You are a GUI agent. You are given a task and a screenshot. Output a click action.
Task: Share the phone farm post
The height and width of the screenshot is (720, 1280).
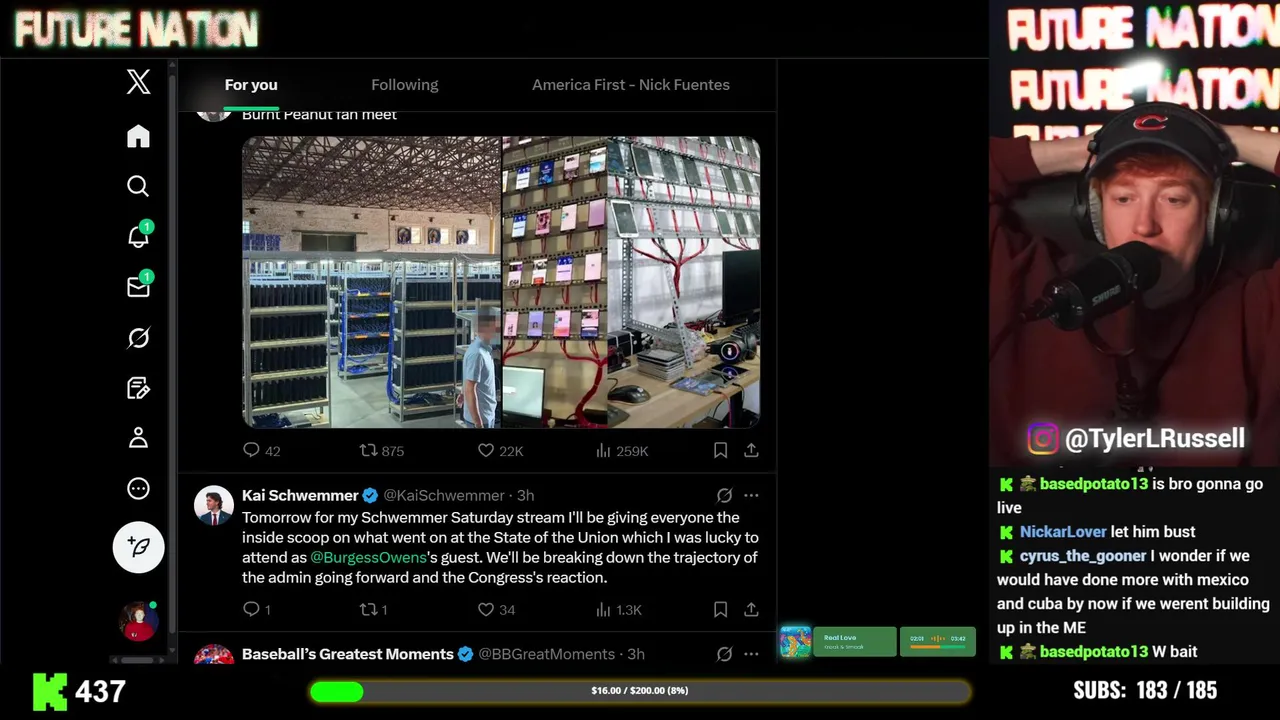(751, 451)
